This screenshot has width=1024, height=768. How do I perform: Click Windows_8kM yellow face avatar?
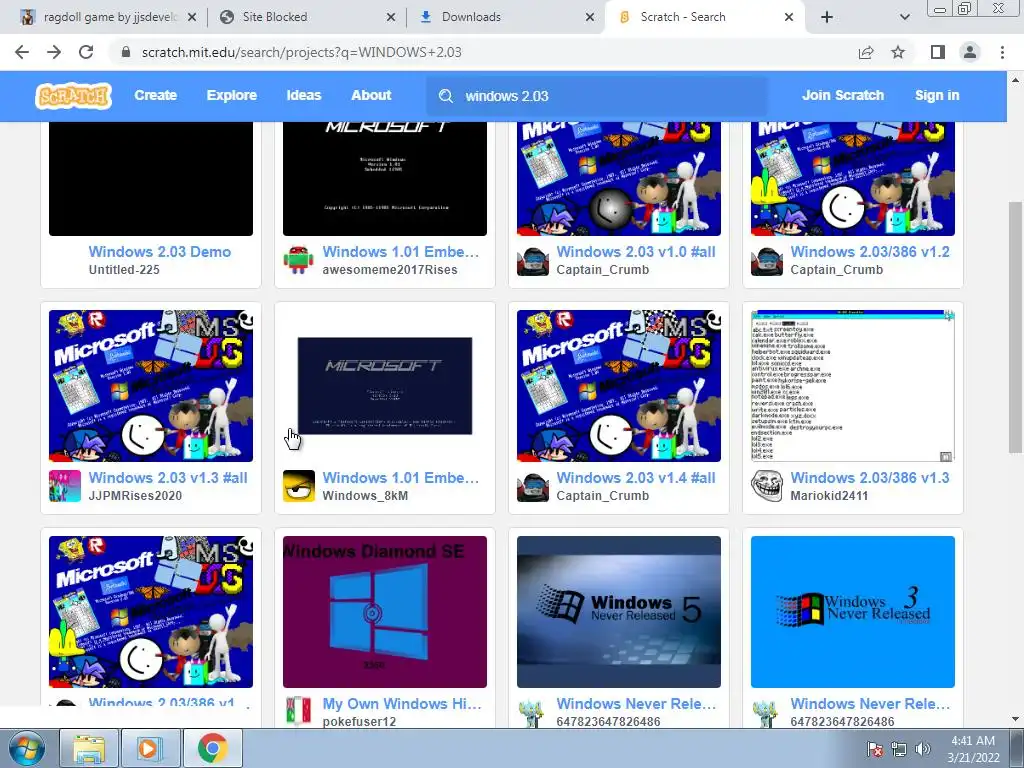pos(298,486)
